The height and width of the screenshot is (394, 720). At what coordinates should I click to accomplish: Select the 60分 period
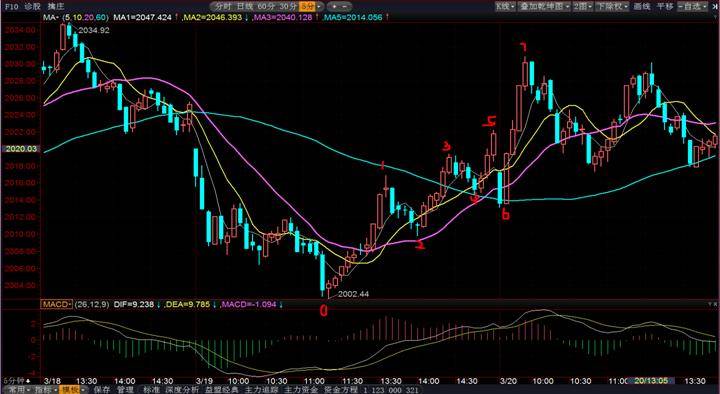266,6
